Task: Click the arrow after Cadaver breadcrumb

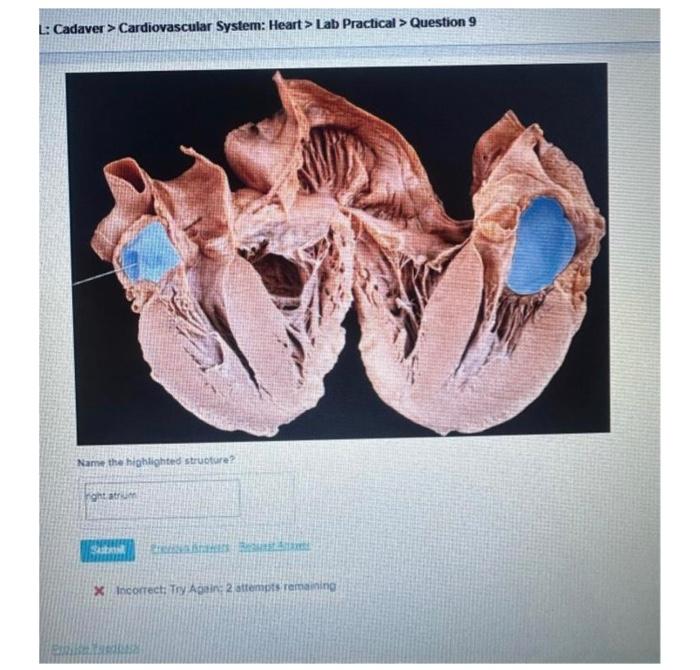Action: pyautogui.click(x=111, y=28)
